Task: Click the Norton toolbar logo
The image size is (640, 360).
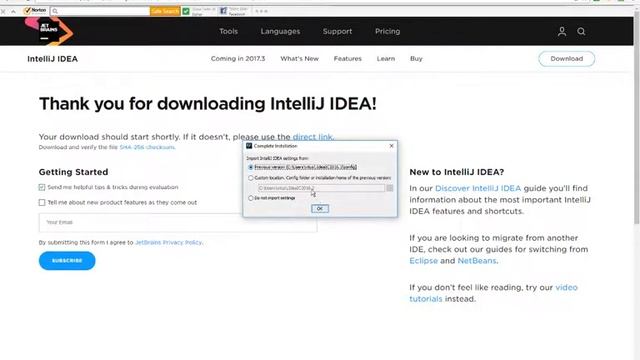Action: click(x=35, y=11)
